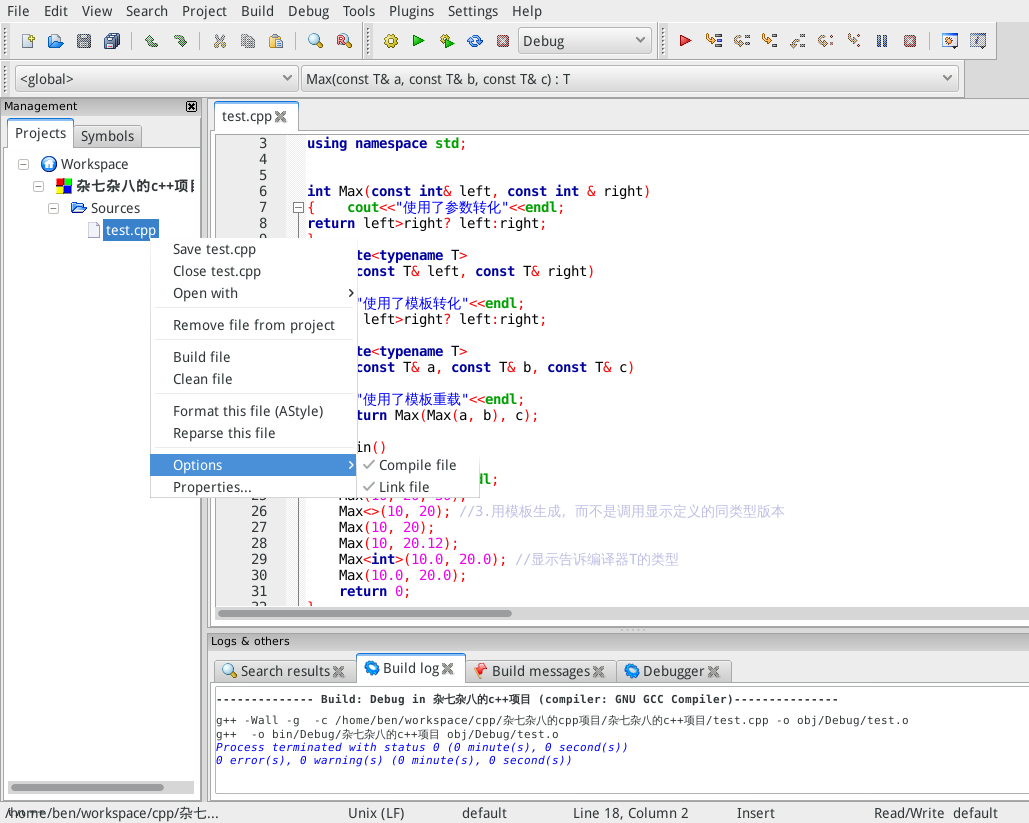Click the Open file toolbar icon
1029x823 pixels.
[56, 41]
